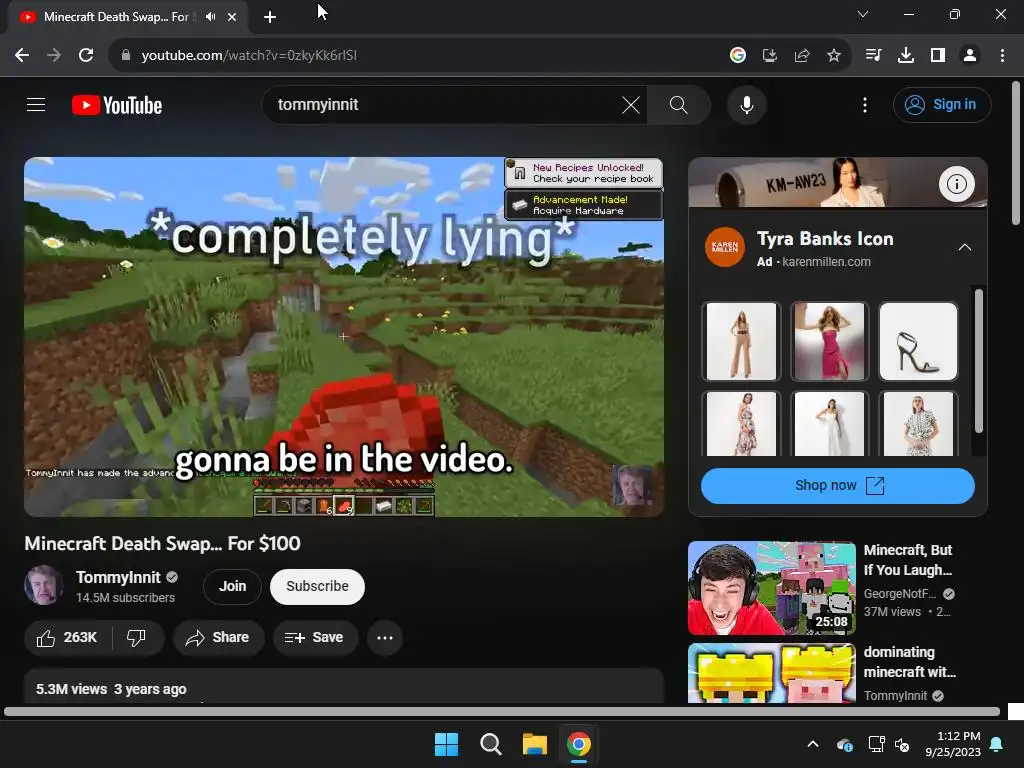1024x768 pixels.
Task: Click karenmillen.com ad link
Action: [x=826, y=262]
